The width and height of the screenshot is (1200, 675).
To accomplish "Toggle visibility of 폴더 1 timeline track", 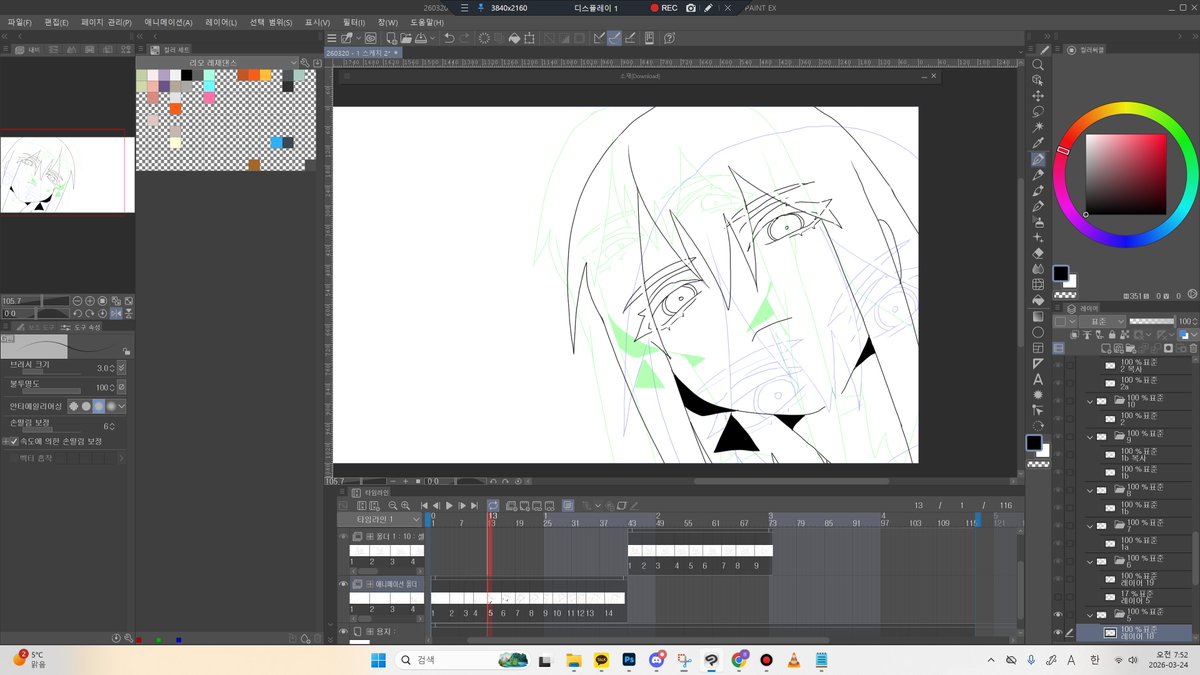I will click(x=343, y=537).
